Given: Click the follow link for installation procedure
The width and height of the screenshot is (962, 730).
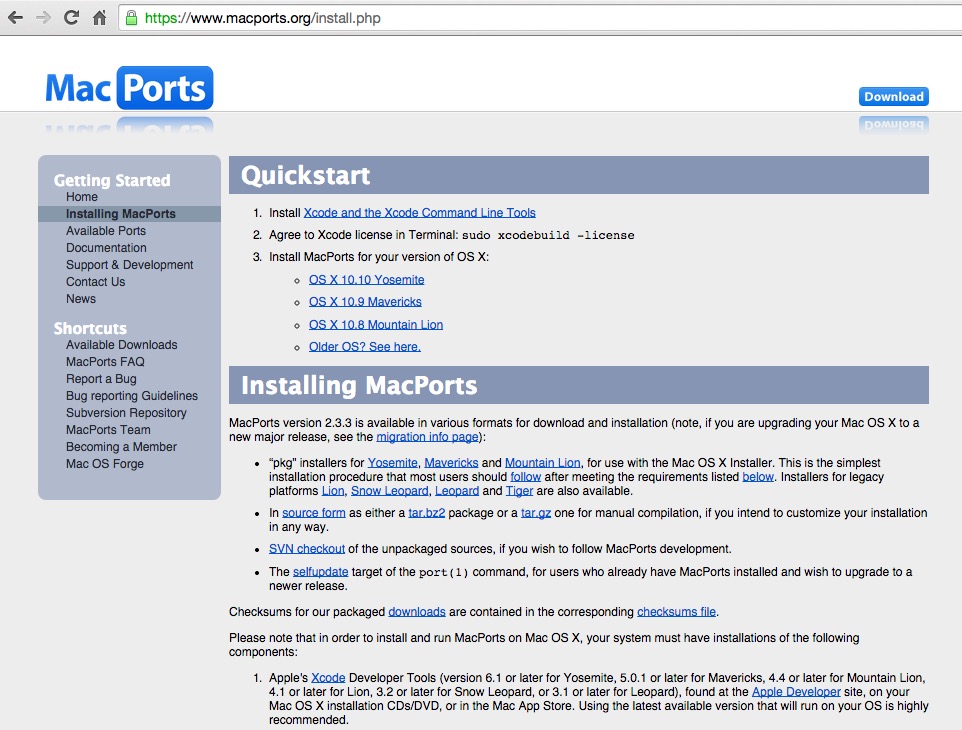Looking at the screenshot, I should [526, 477].
